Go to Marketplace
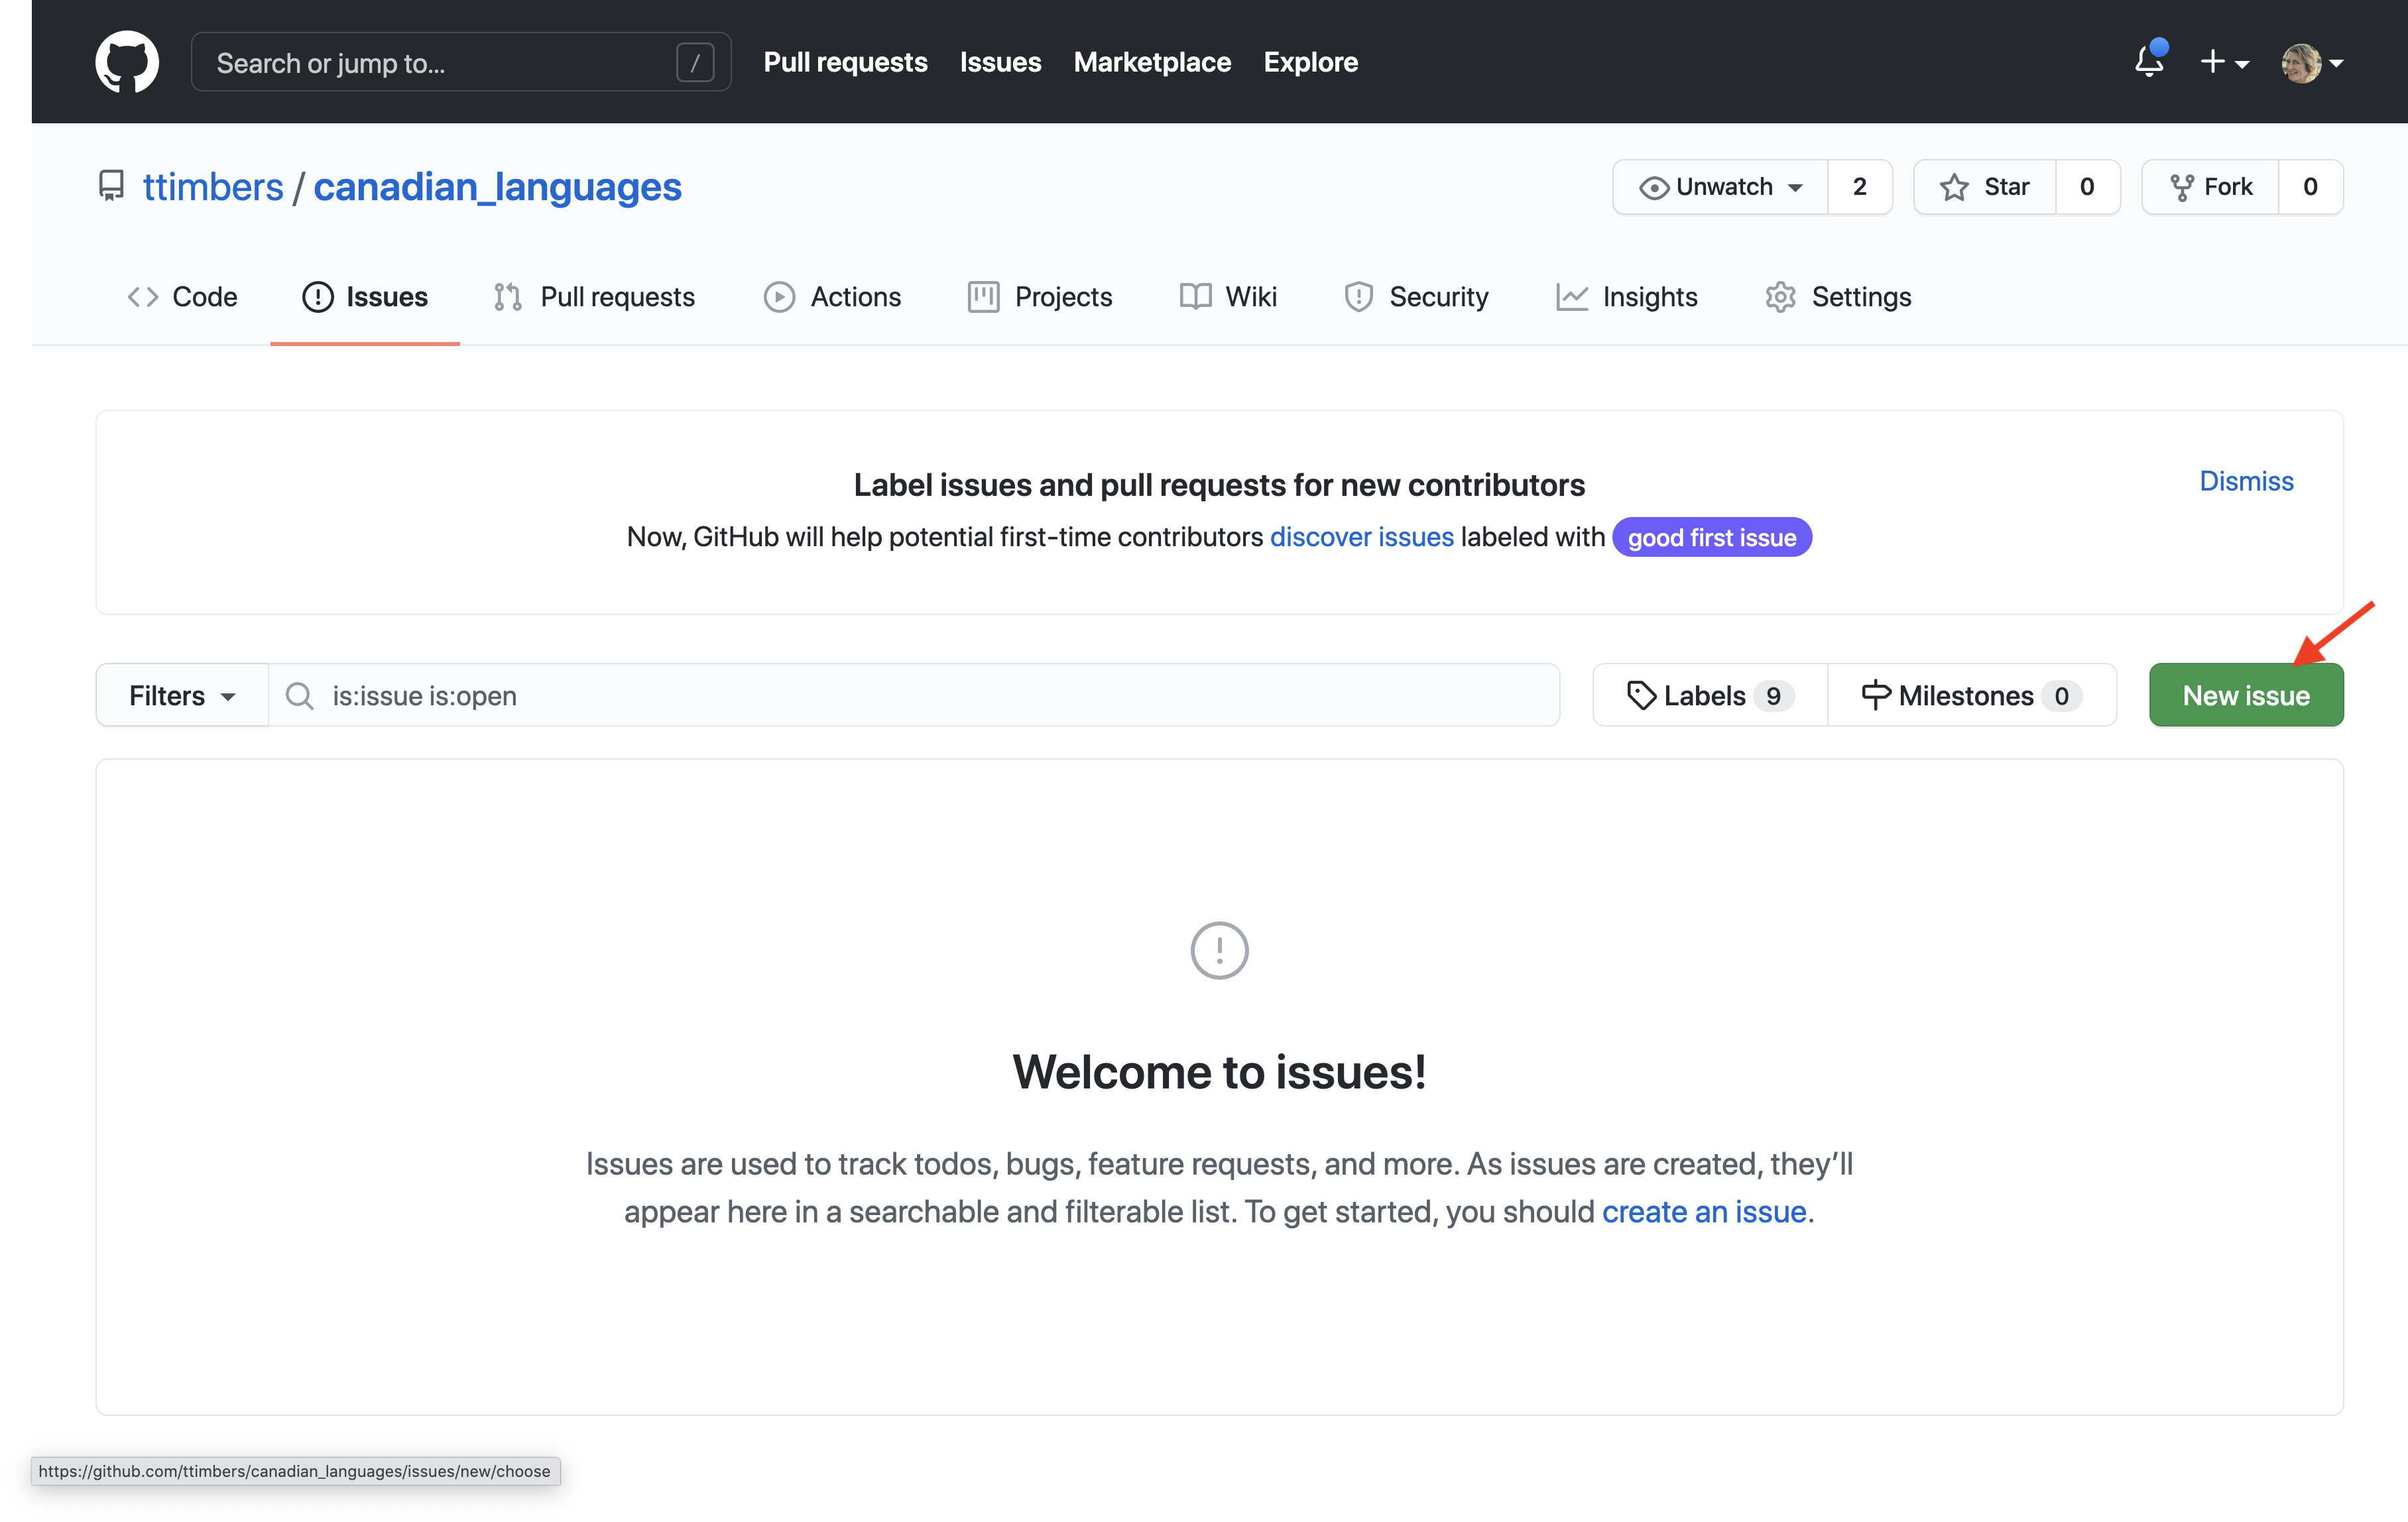This screenshot has height=1522, width=2408. tap(1152, 62)
